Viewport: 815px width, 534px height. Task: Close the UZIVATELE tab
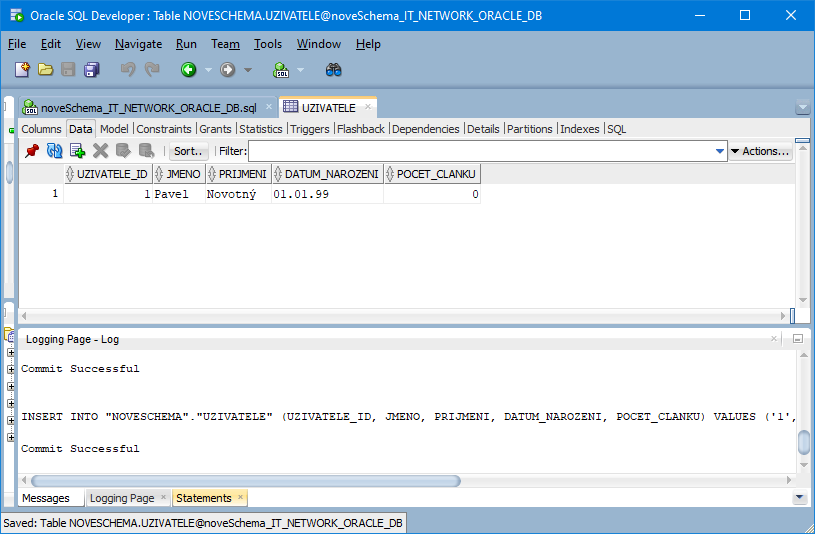point(367,107)
